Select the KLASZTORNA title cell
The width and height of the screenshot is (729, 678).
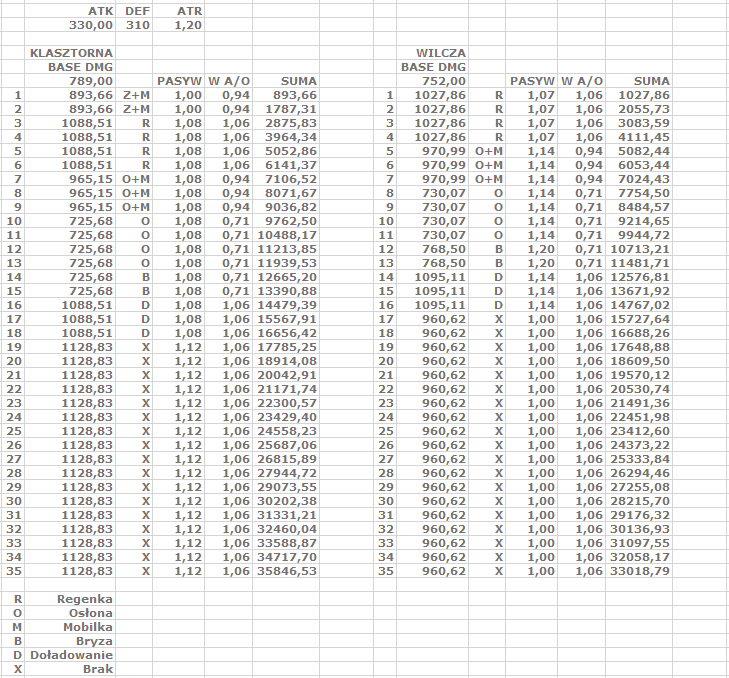pyautogui.click(x=72, y=52)
